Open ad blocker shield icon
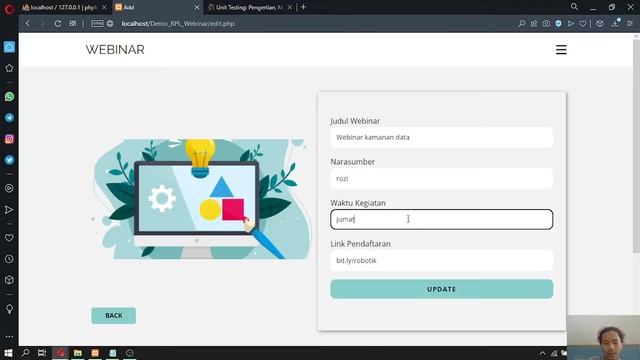The width and height of the screenshot is (640, 360). click(558, 24)
